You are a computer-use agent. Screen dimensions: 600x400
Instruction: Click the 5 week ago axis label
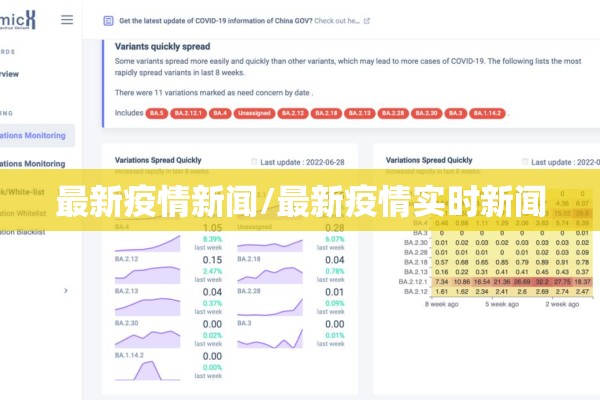(x=502, y=304)
